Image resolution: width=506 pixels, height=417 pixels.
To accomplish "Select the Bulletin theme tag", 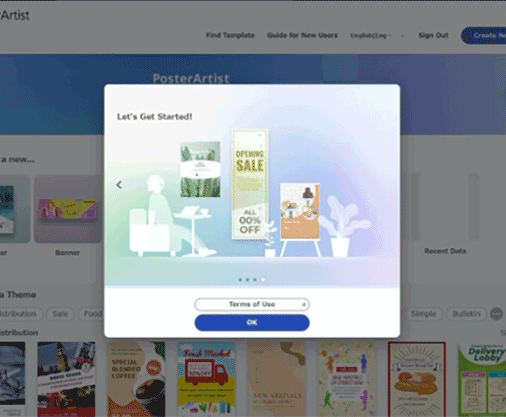I will pyautogui.click(x=466, y=314).
